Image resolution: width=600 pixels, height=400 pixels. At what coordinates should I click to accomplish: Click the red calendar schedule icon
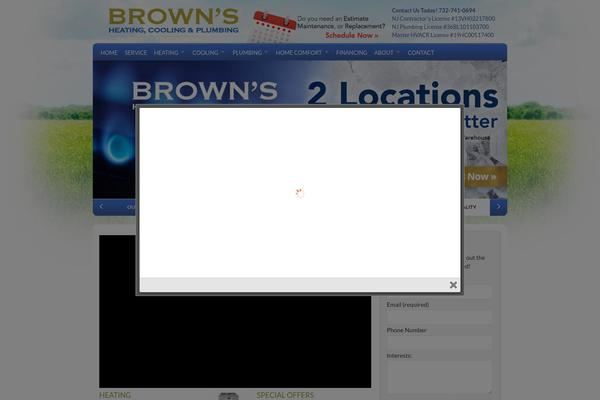pyautogui.click(x=274, y=26)
